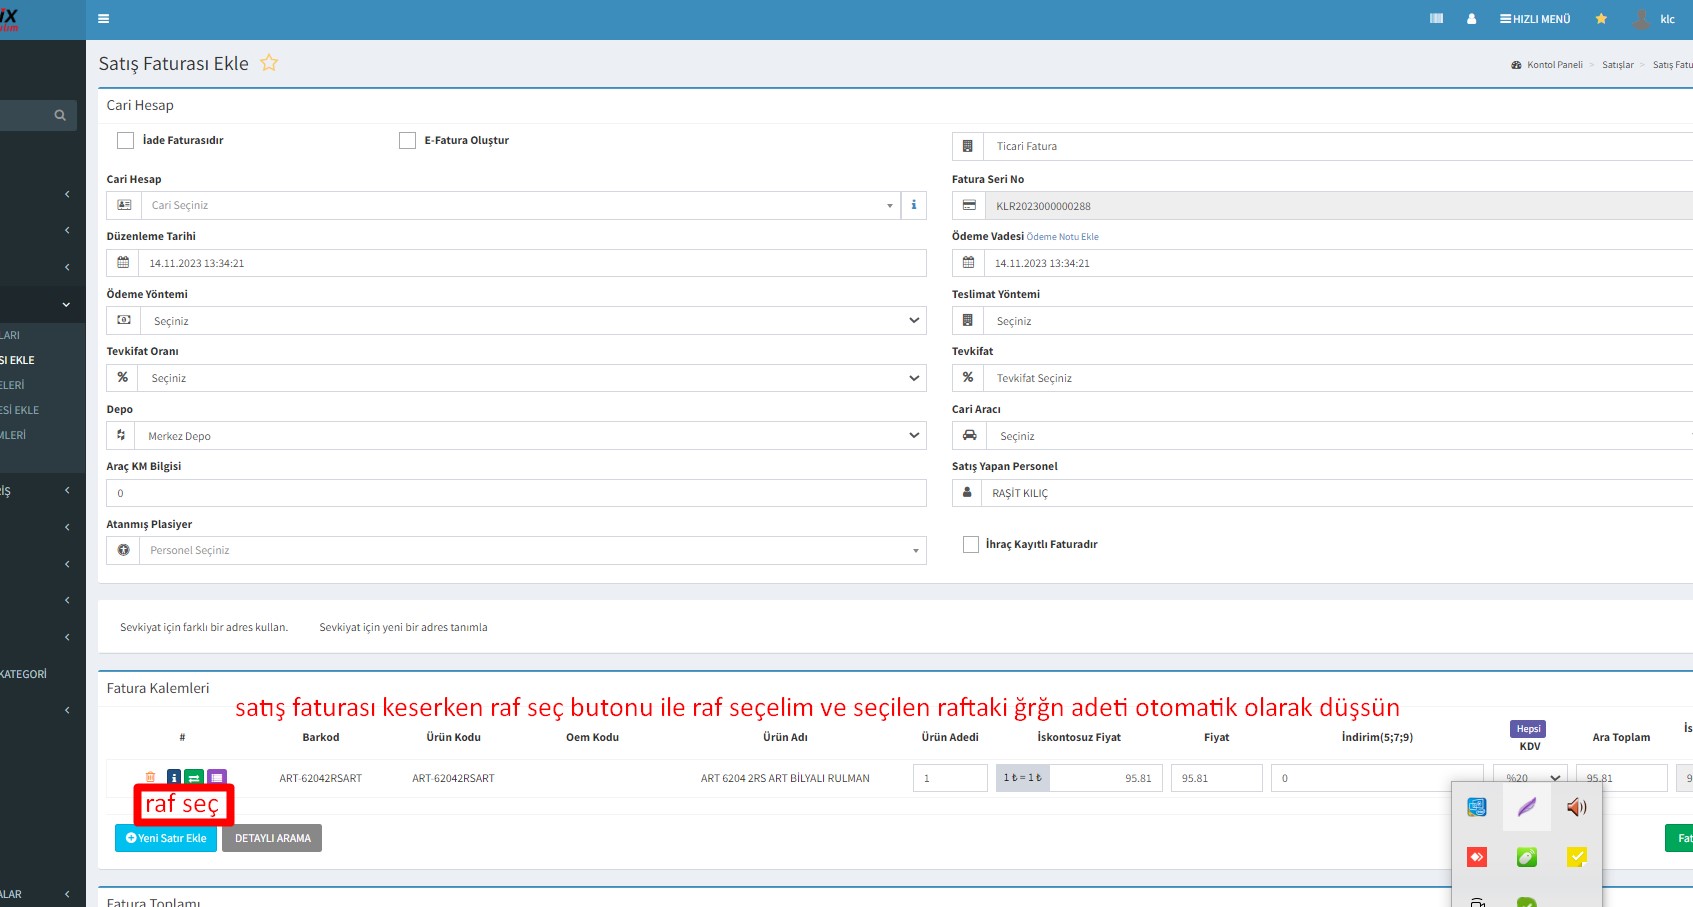The width and height of the screenshot is (1693, 907).
Task: Click the AnyDesk red icon in system tray
Action: (x=1477, y=857)
